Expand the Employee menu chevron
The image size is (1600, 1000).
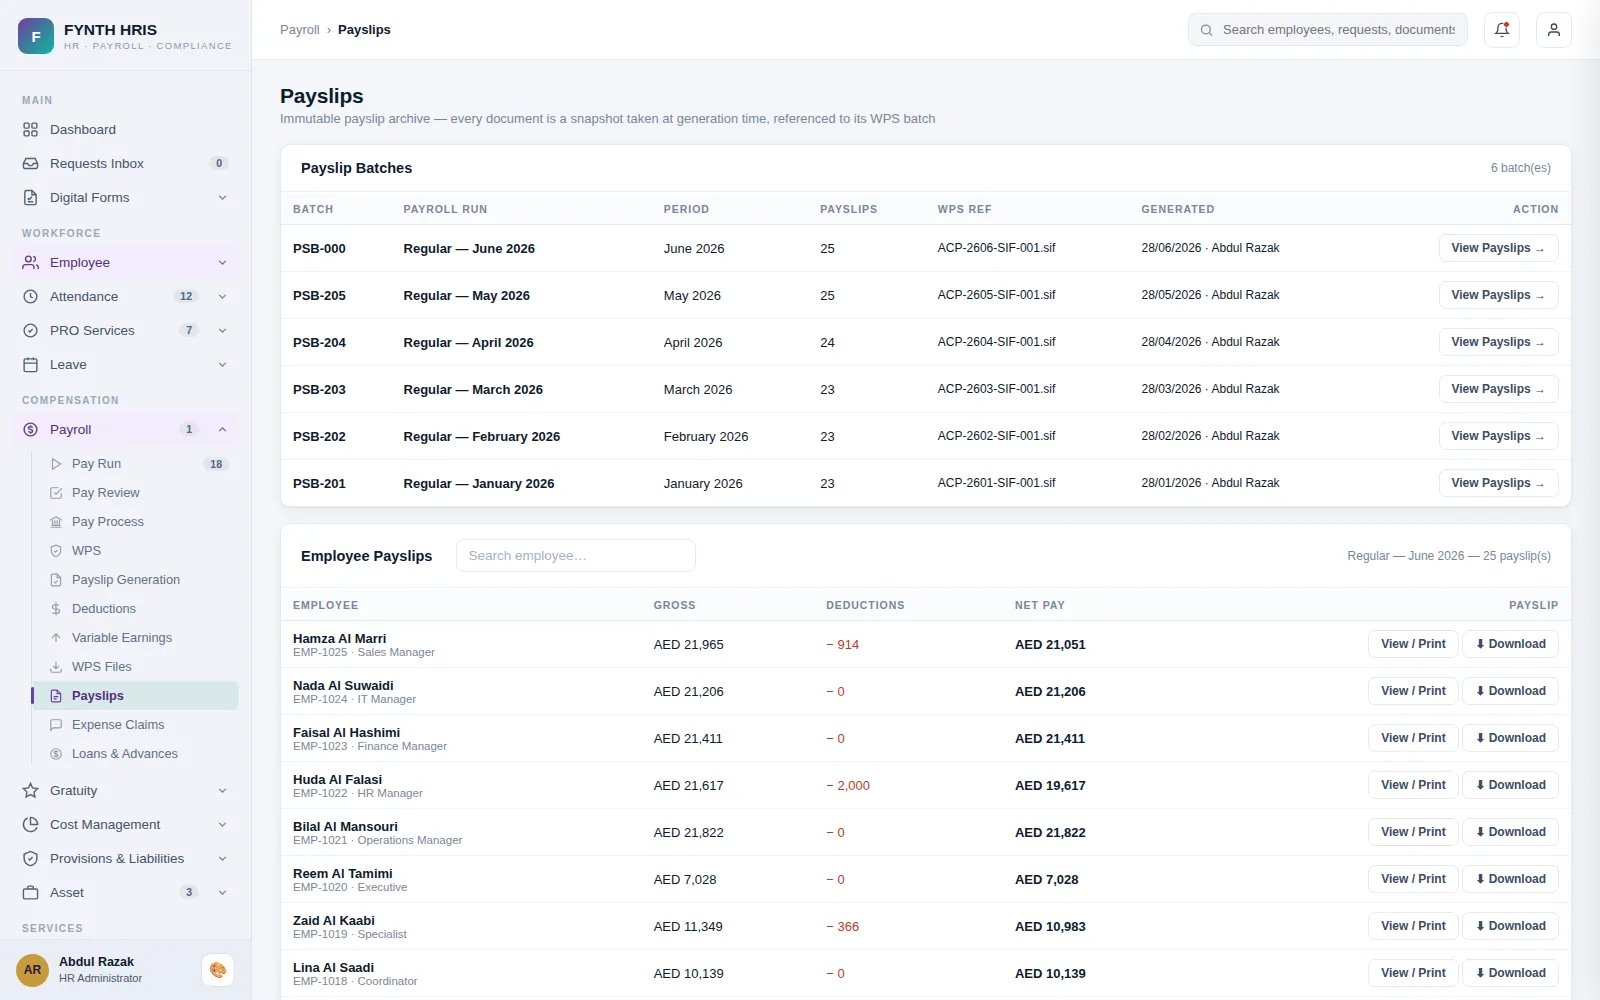coord(222,263)
